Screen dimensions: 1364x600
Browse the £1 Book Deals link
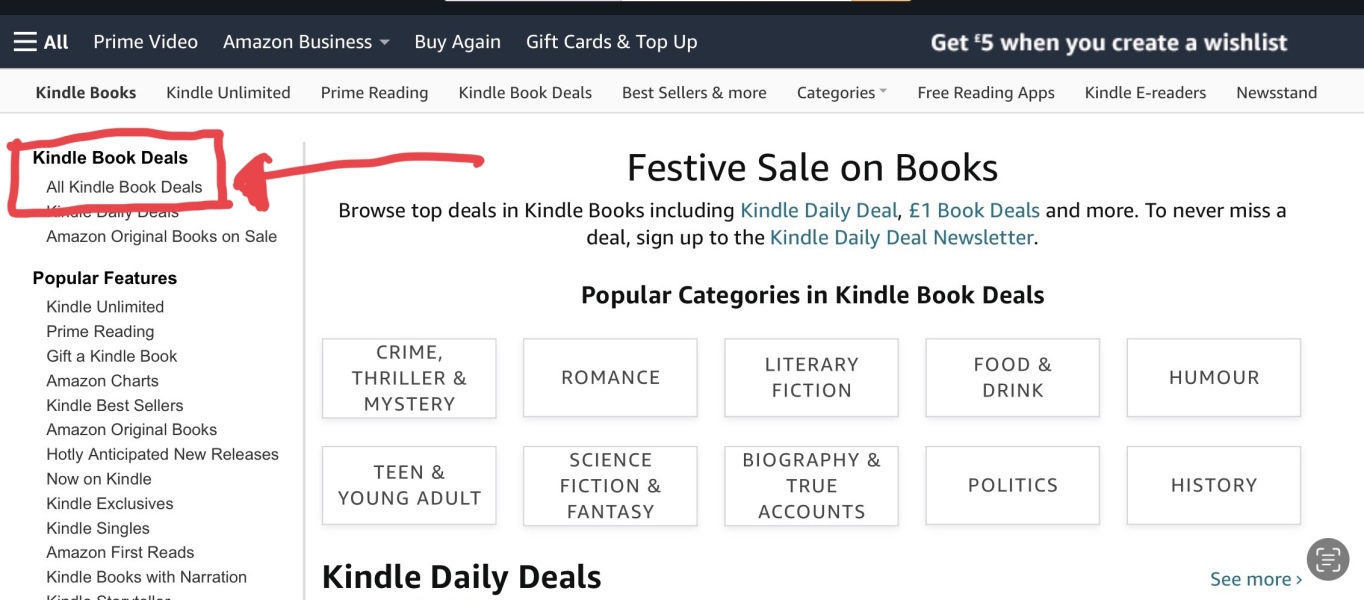click(974, 210)
